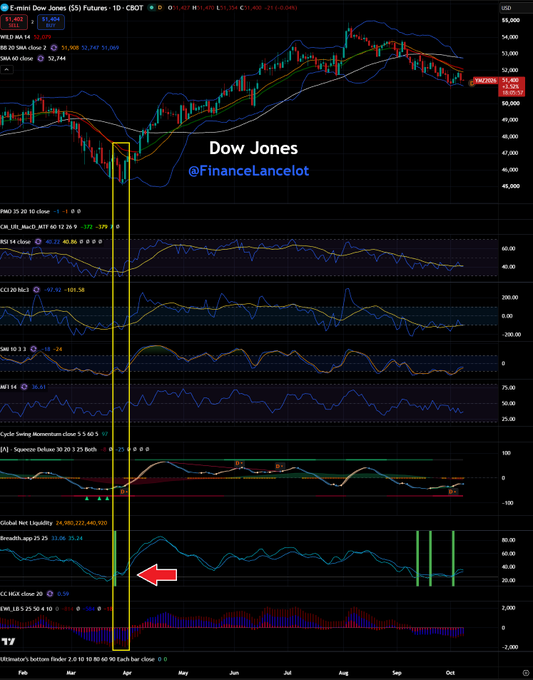533x680 pixels.
Task: Click the purple icon beside MFI 14
Action: click(24, 387)
